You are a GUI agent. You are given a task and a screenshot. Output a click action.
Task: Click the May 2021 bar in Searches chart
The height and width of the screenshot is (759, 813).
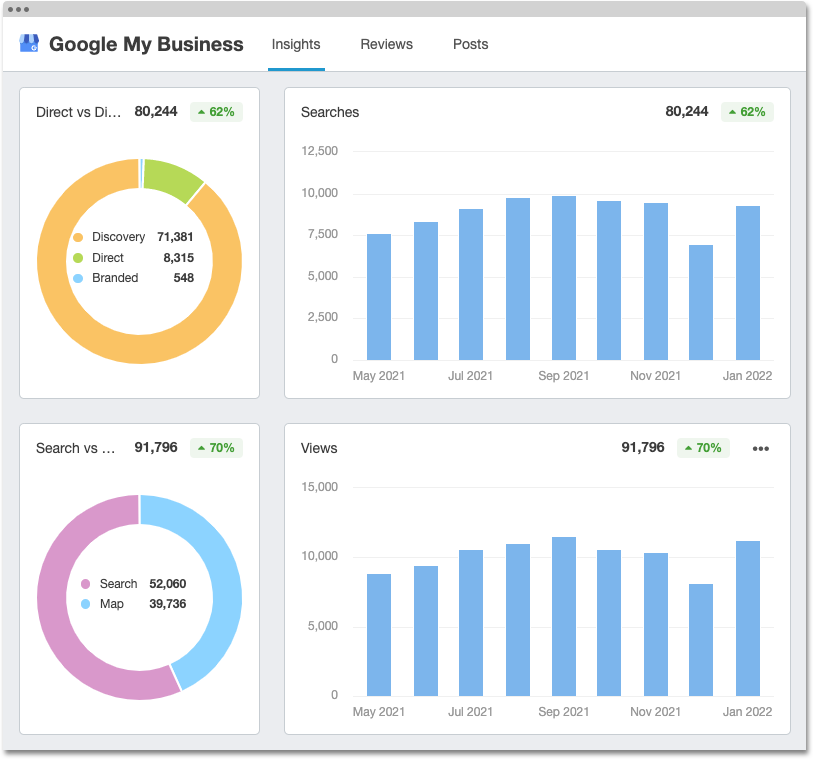tap(379, 297)
